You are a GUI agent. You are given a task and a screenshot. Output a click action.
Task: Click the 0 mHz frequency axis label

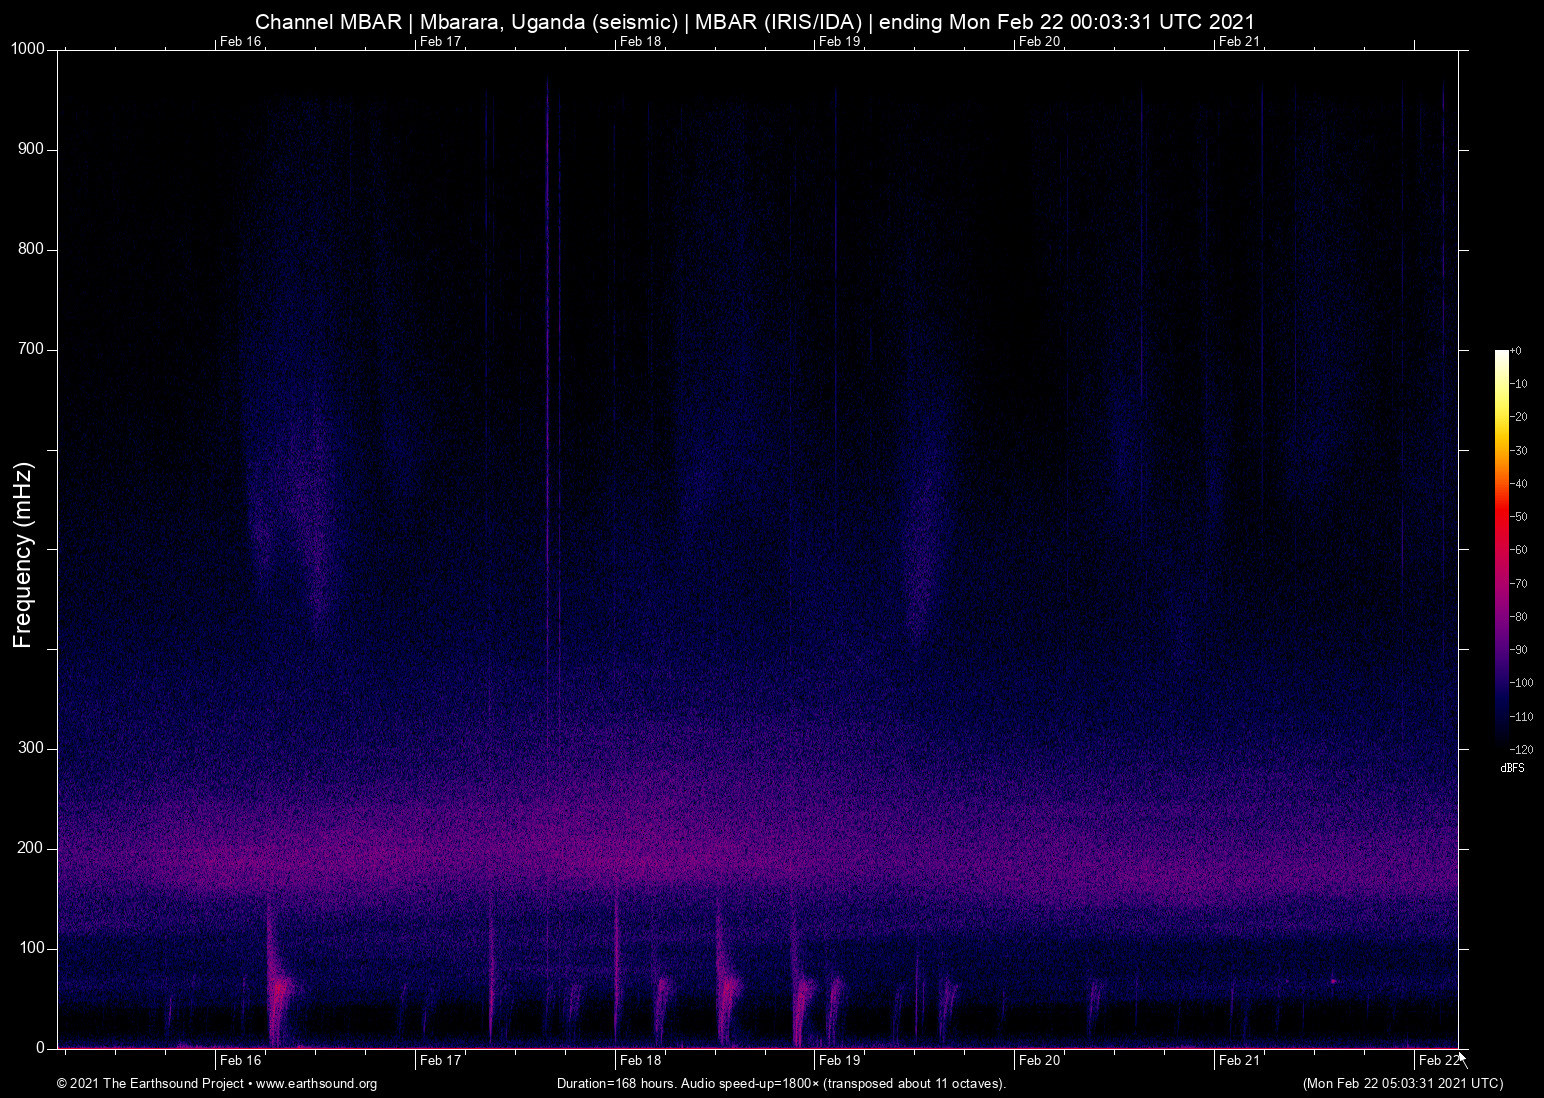pyautogui.click(x=40, y=1048)
